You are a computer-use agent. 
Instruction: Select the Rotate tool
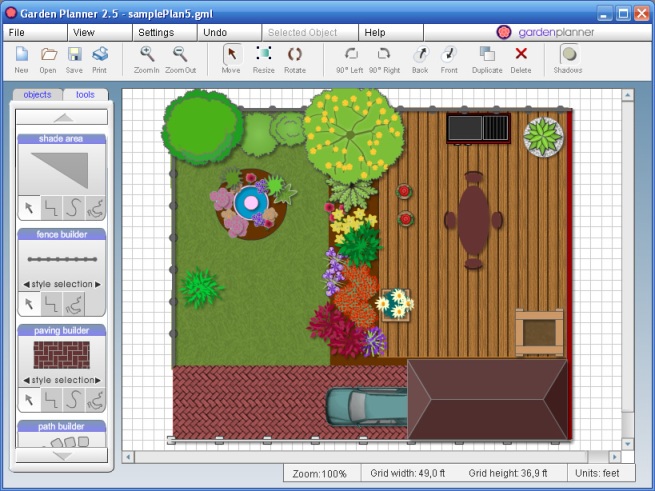tap(295, 58)
